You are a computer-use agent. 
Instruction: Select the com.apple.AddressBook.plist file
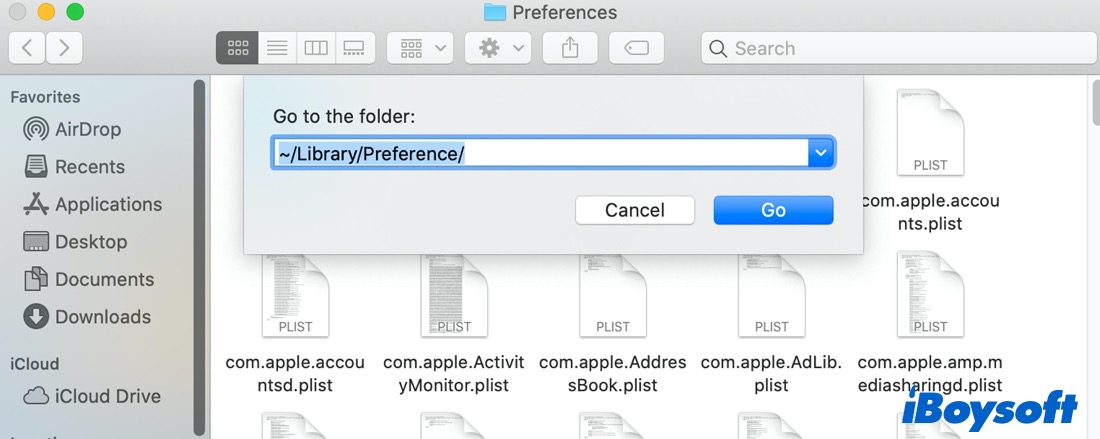[612, 299]
